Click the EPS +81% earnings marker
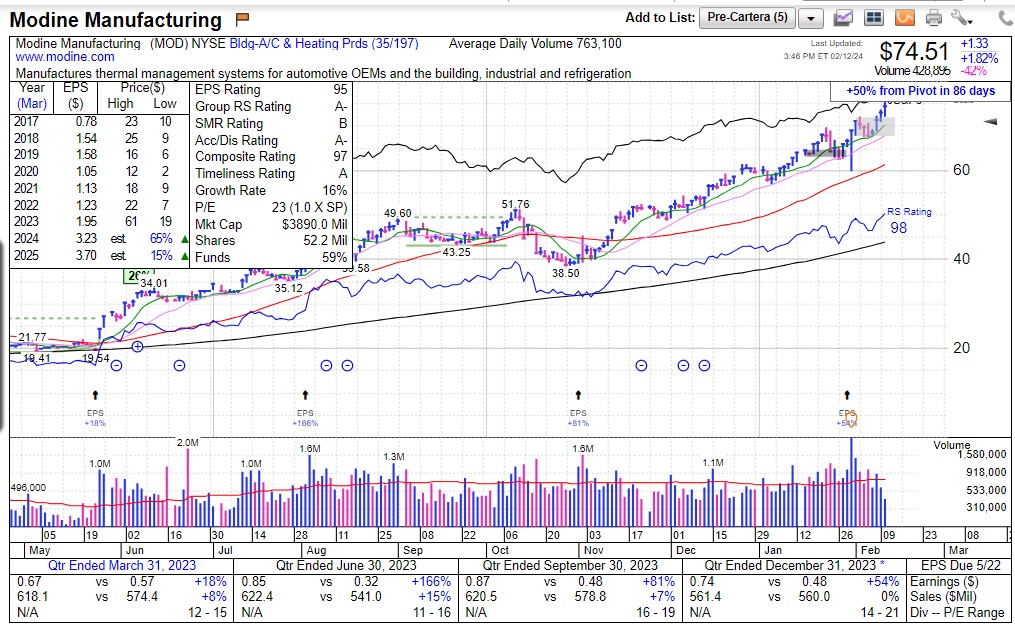 point(578,418)
